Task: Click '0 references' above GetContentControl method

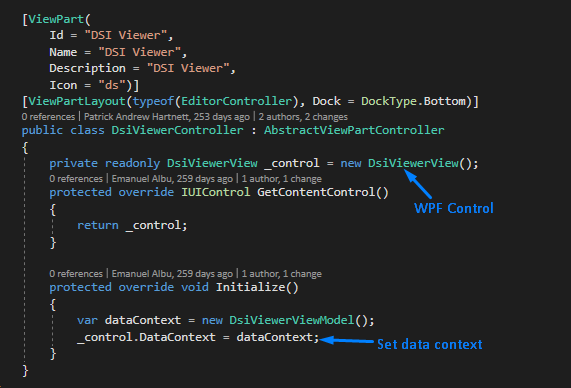Action: (x=76, y=179)
